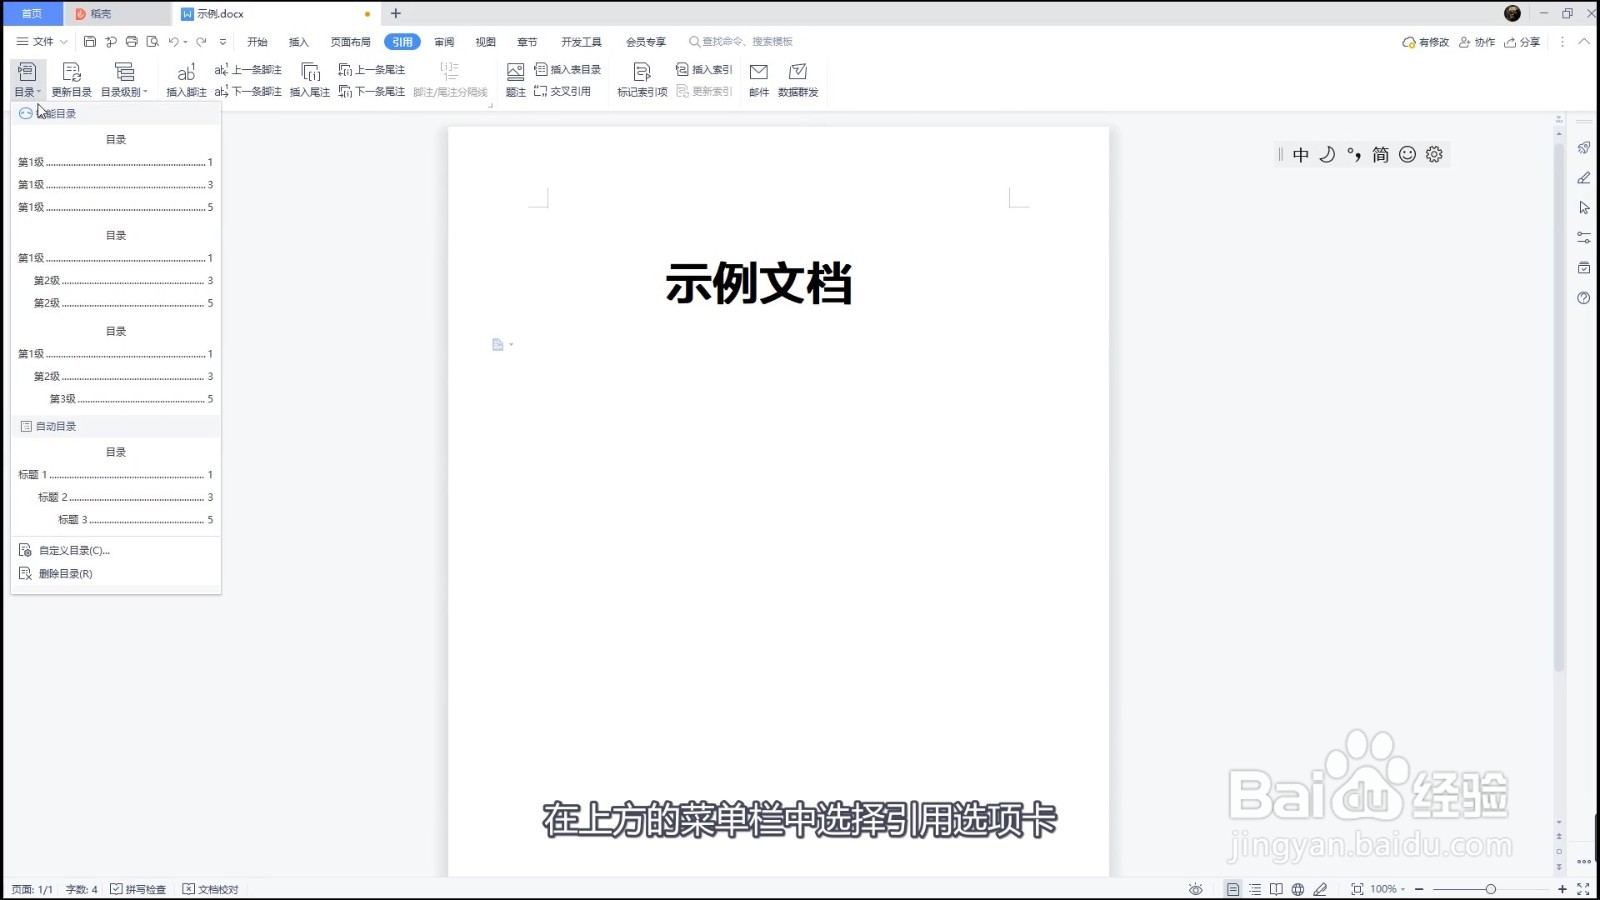Toggle Document Proofing (文档校对) in status bar
Screen dimensions: 1600x900
211,889
